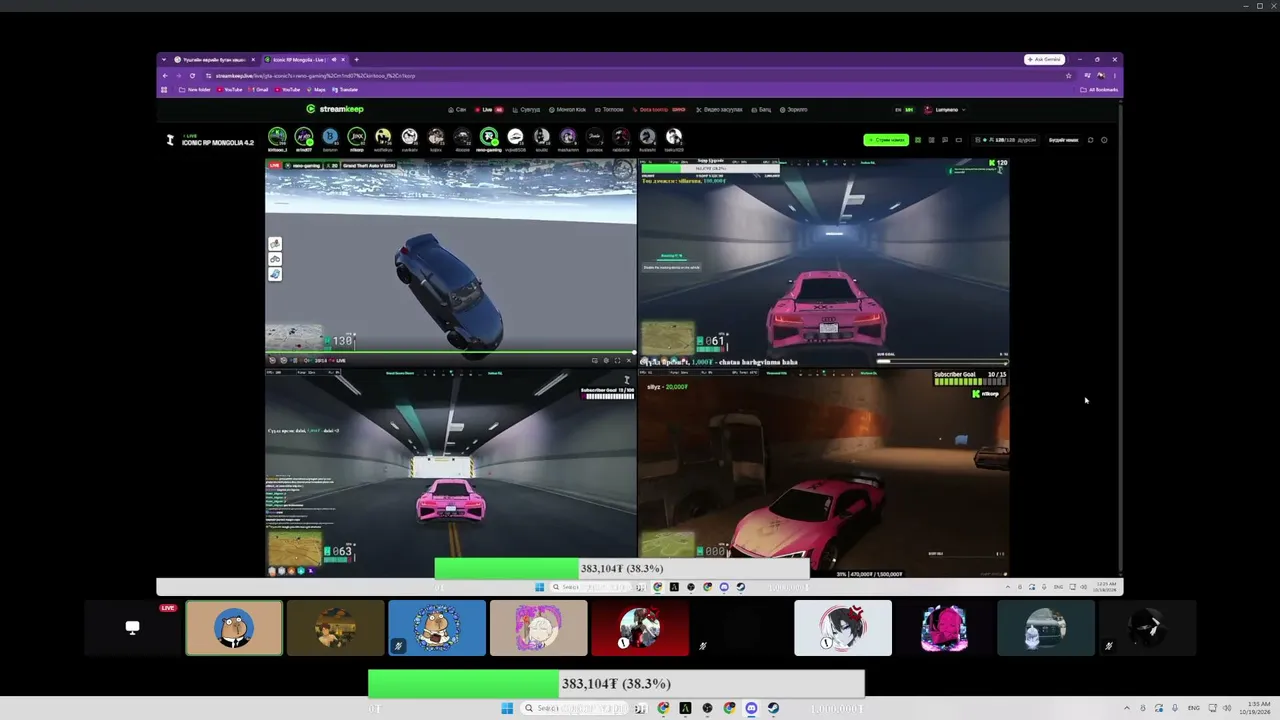
Task: Close the top-left stream player
Action: point(629,361)
